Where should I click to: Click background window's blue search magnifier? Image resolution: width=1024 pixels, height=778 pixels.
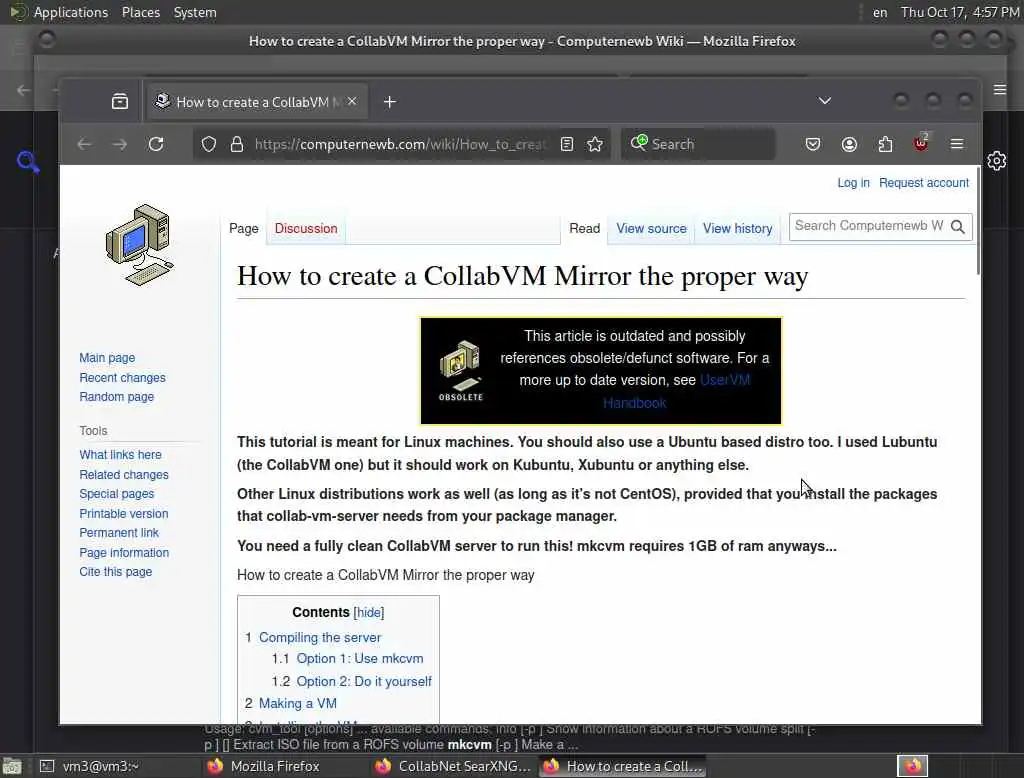tap(27, 161)
